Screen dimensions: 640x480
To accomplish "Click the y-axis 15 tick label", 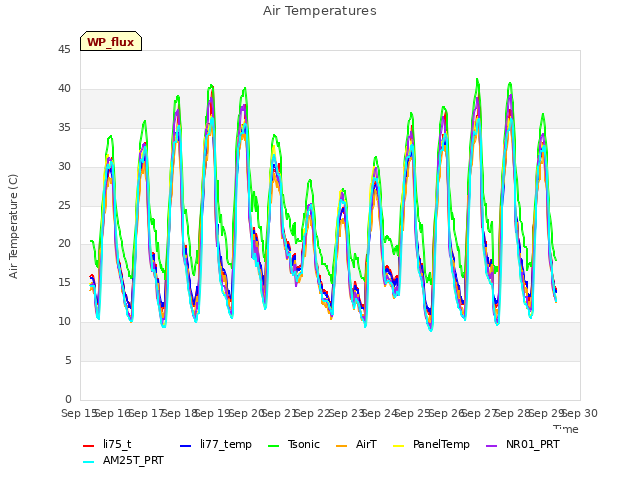I will pos(64,282).
